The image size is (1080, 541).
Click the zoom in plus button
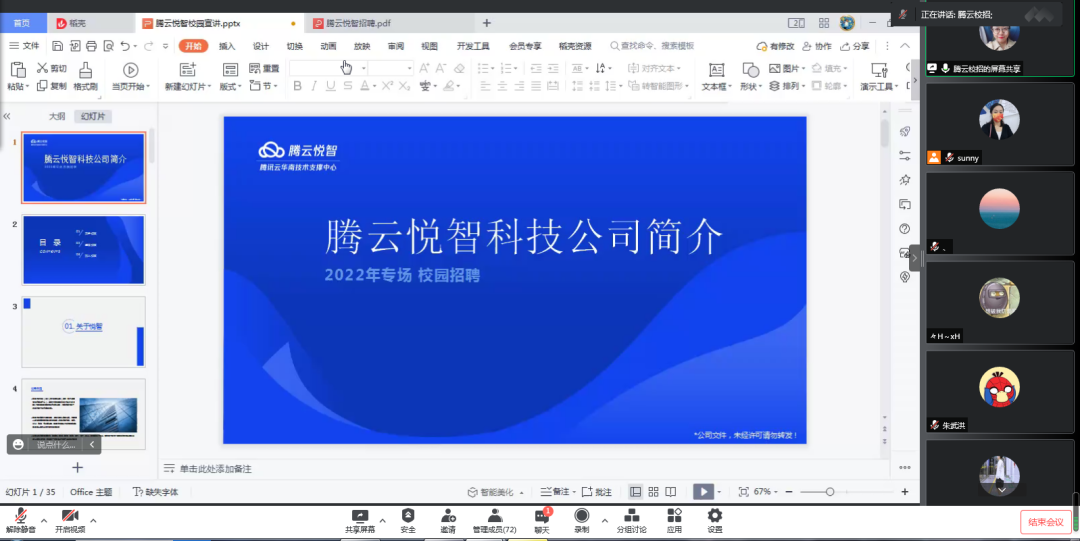tap(904, 491)
